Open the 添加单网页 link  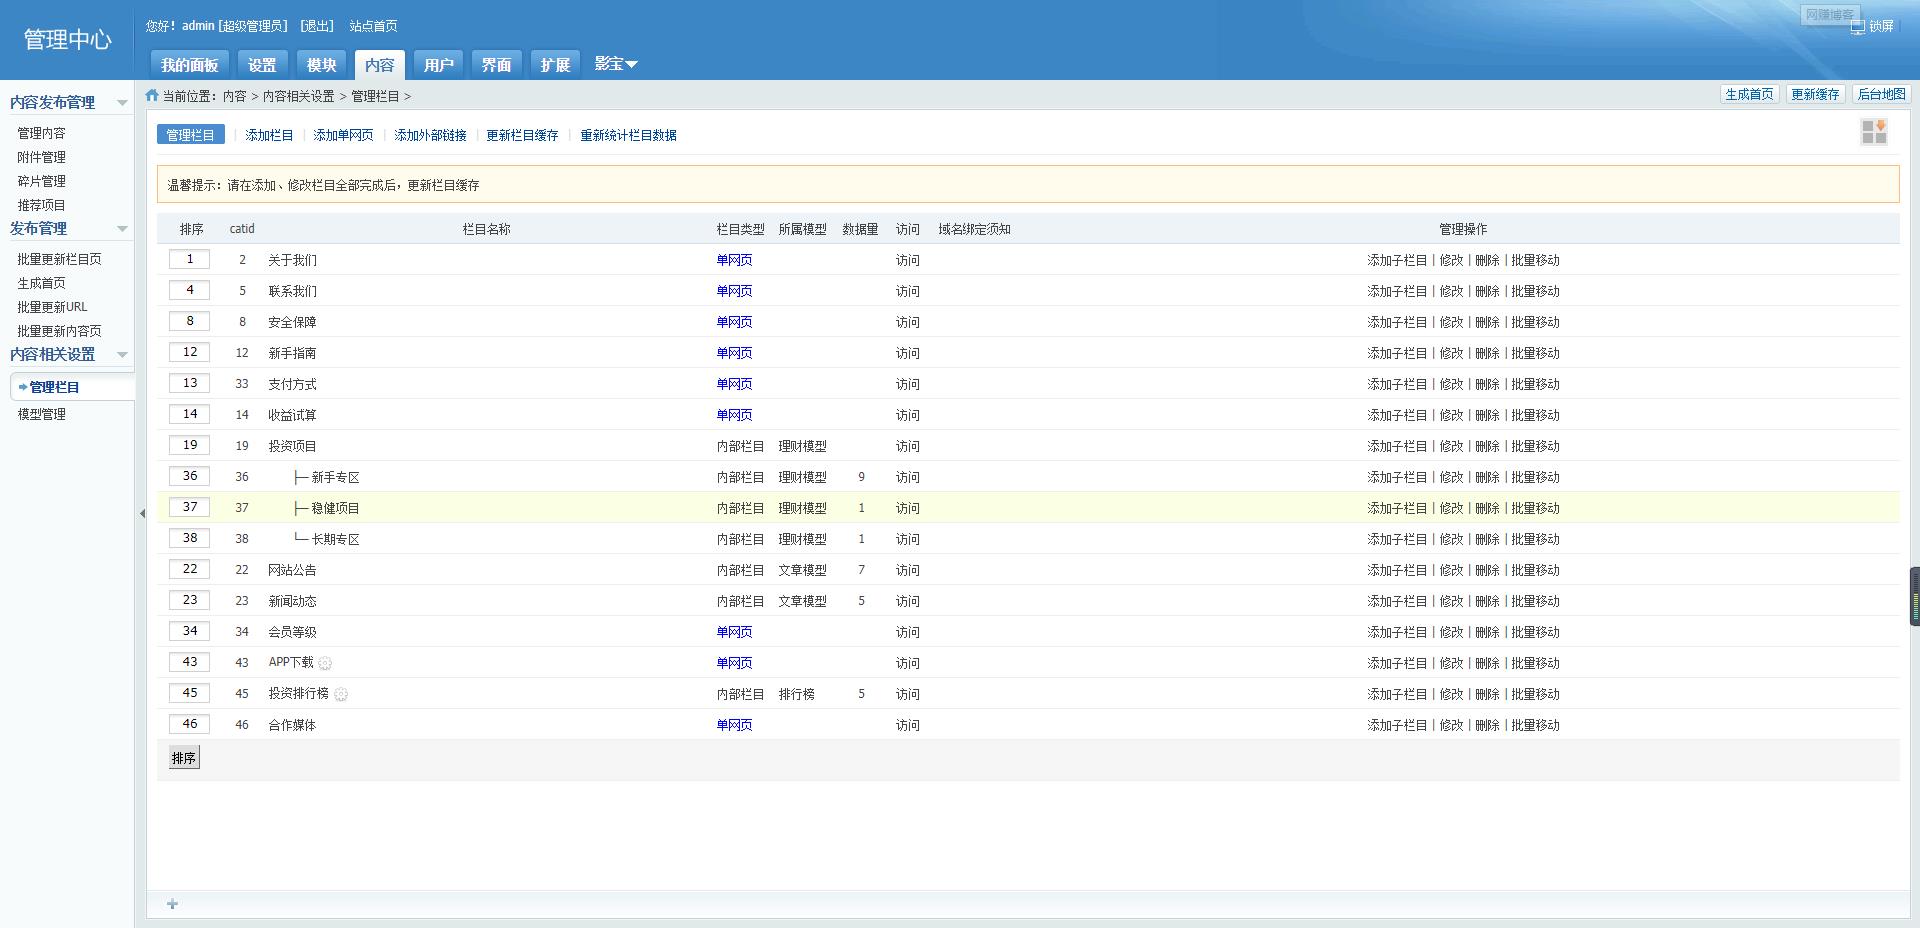pos(343,135)
